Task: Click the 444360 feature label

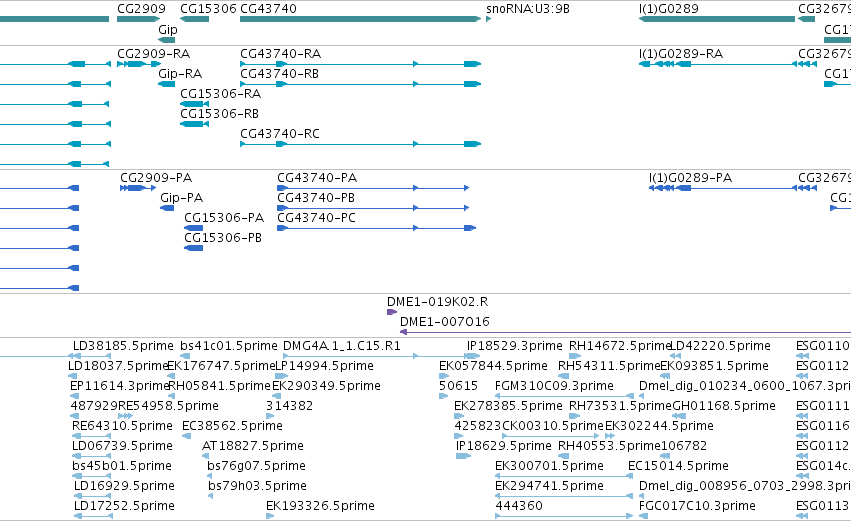Action: [519, 507]
